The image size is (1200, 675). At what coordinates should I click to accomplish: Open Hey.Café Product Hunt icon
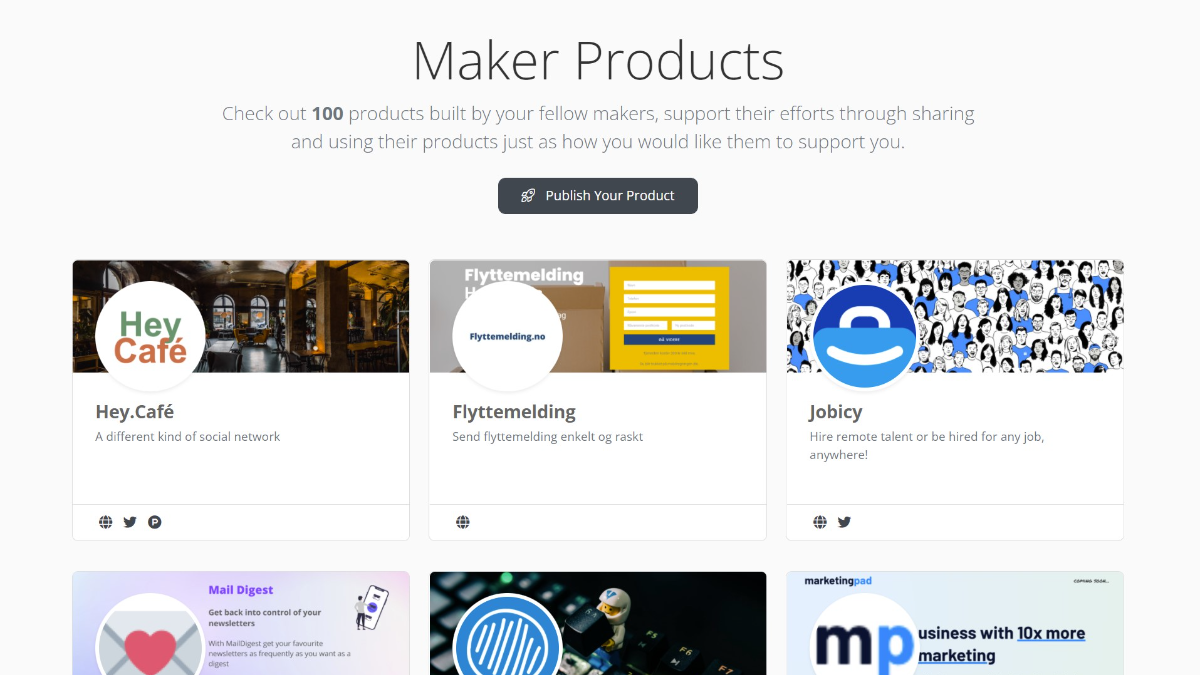(155, 522)
